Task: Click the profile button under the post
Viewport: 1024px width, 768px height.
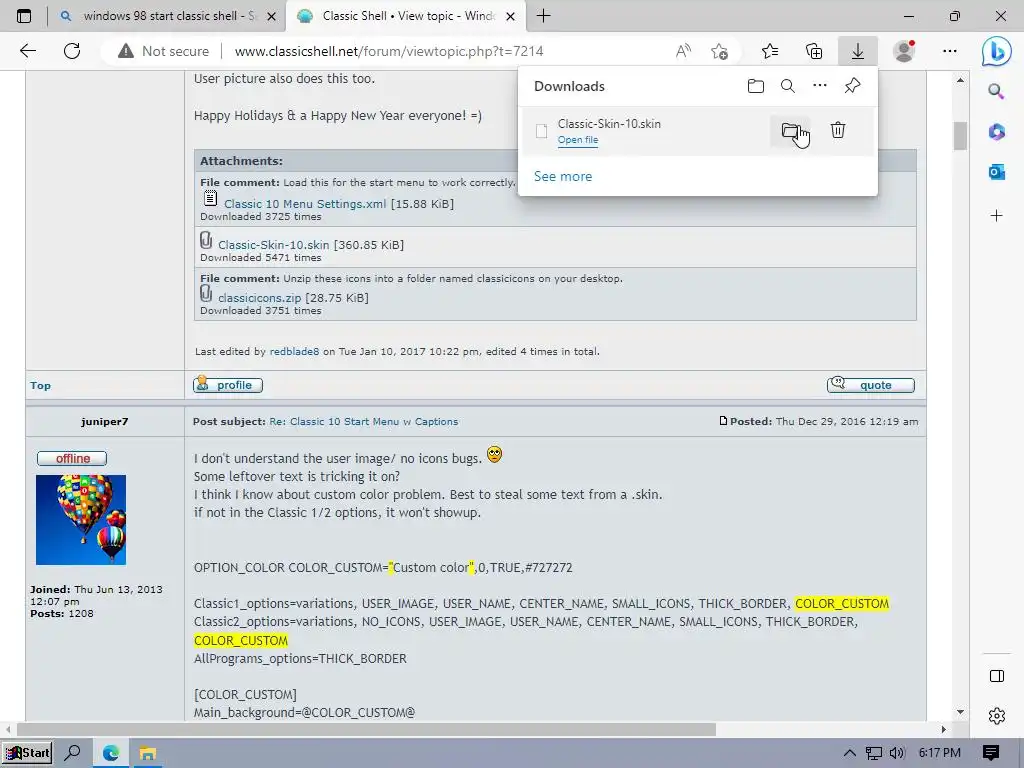Action: 228,385
